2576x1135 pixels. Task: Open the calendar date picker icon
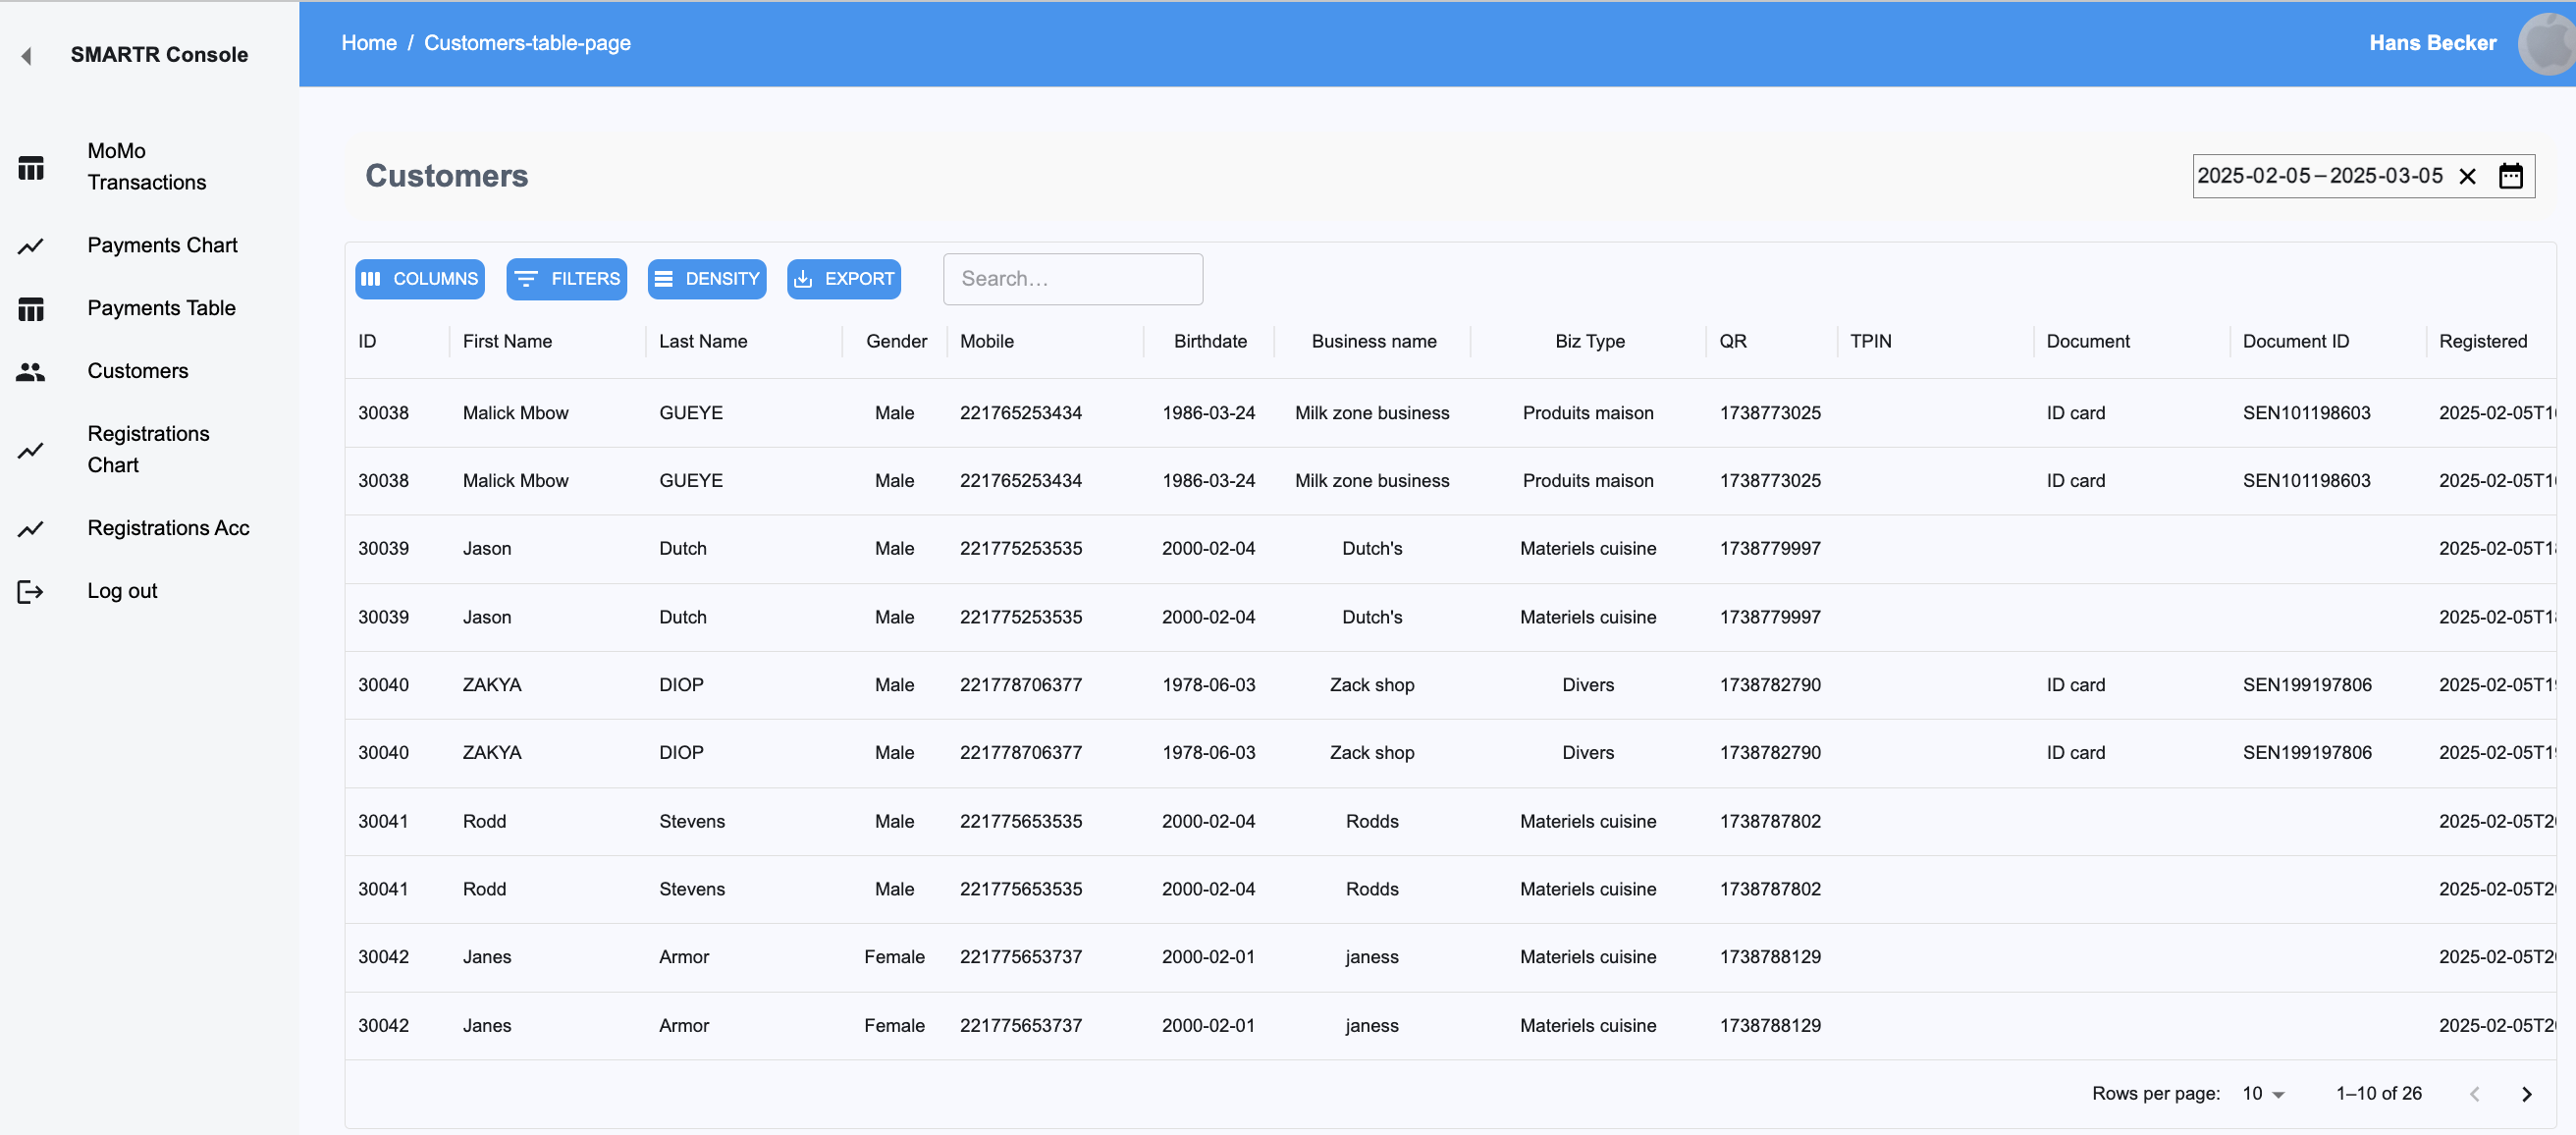point(2510,177)
